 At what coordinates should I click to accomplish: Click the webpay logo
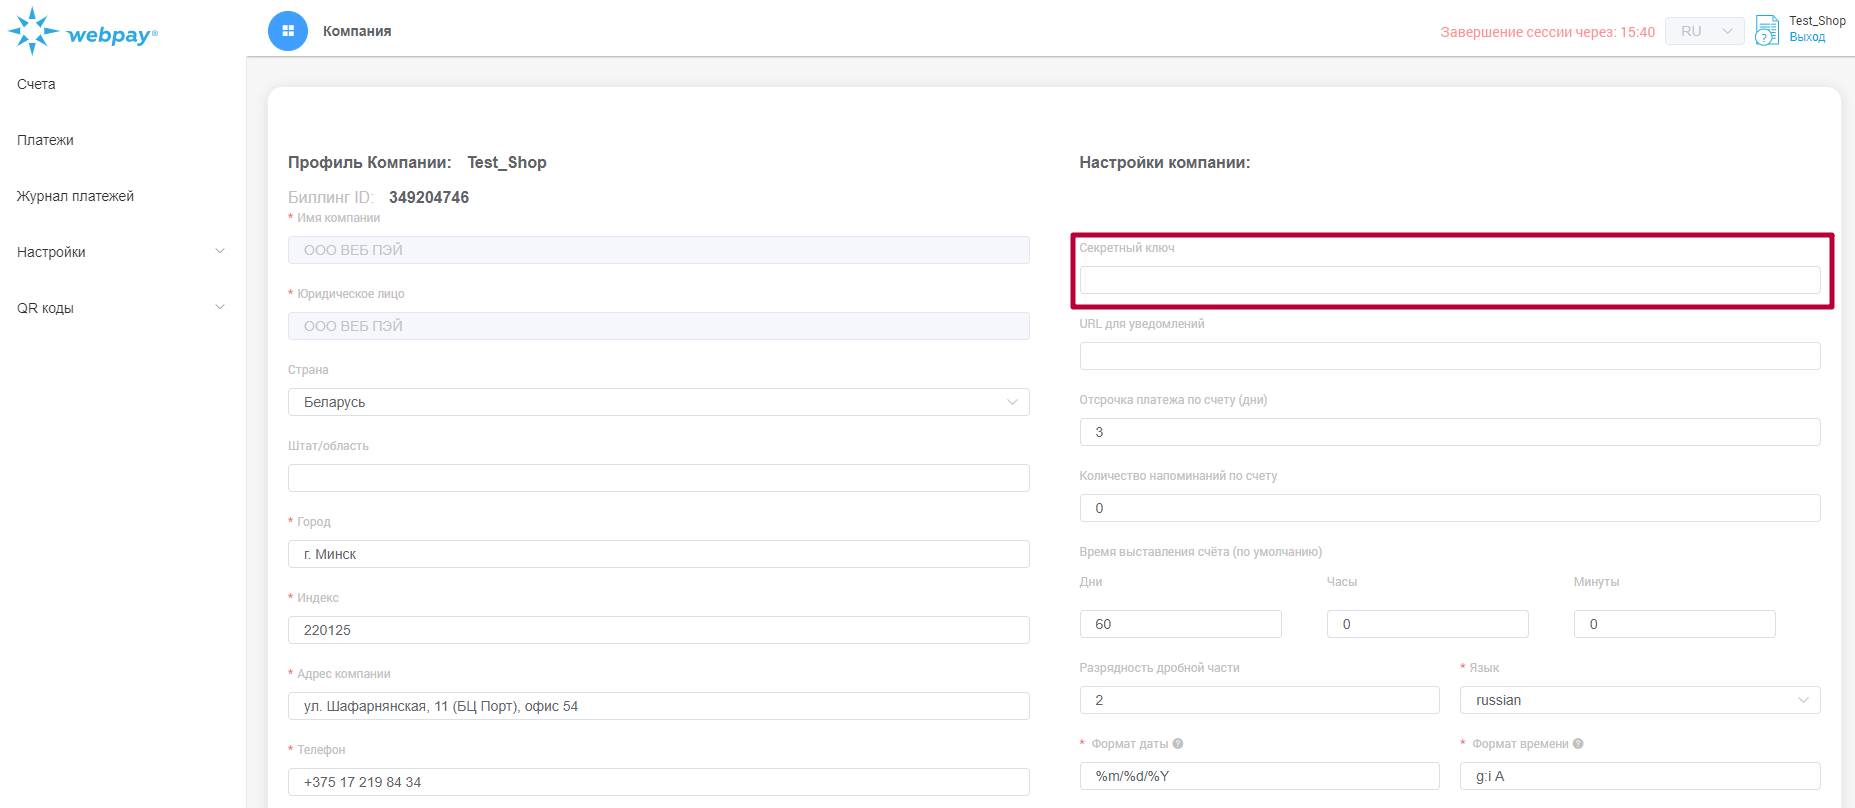coord(83,31)
